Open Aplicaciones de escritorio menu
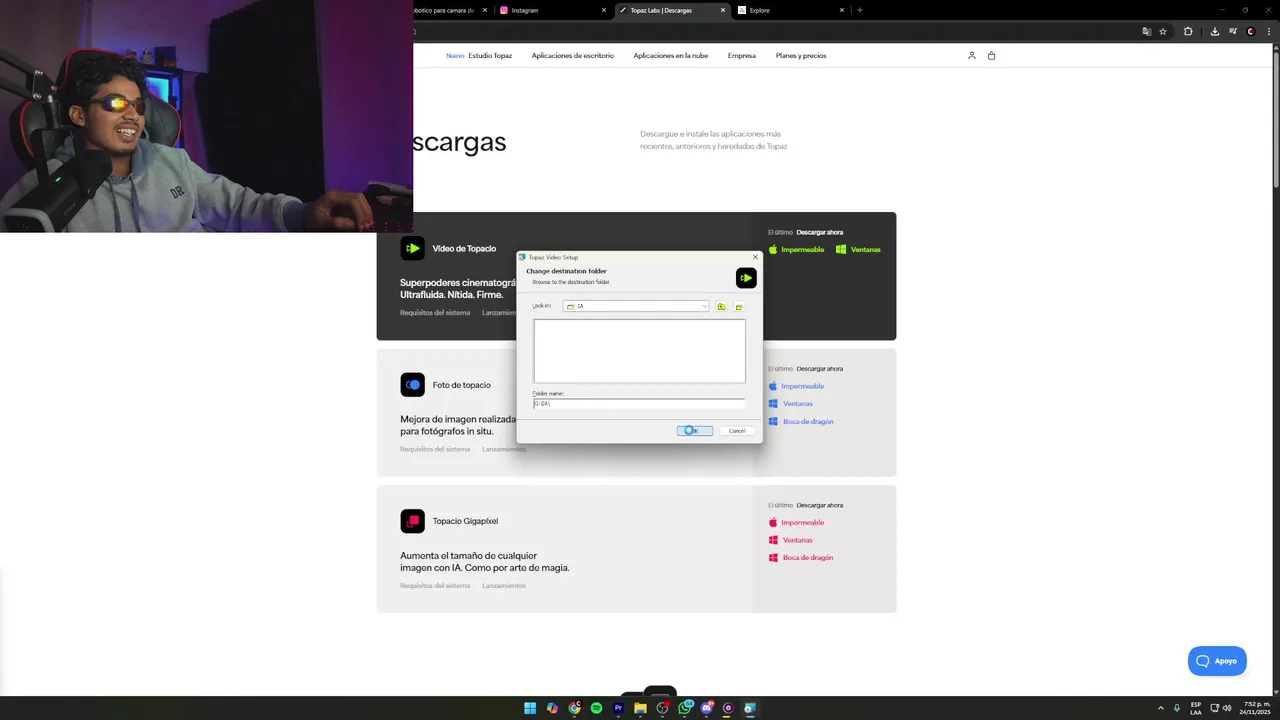This screenshot has width=1280, height=720. point(573,55)
